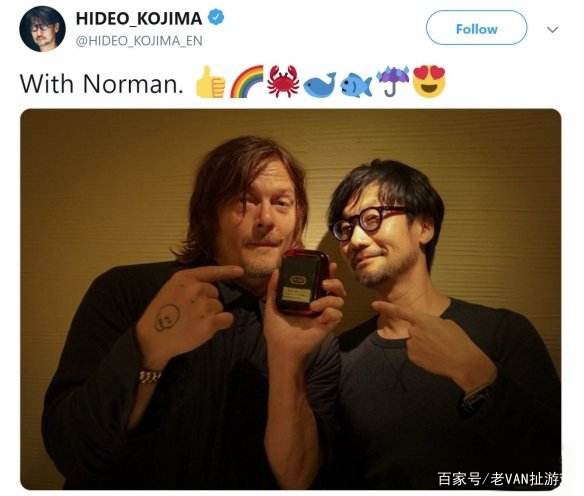Click the heart-eyes smiley emoji
This screenshot has width=584, height=496.
click(x=429, y=82)
